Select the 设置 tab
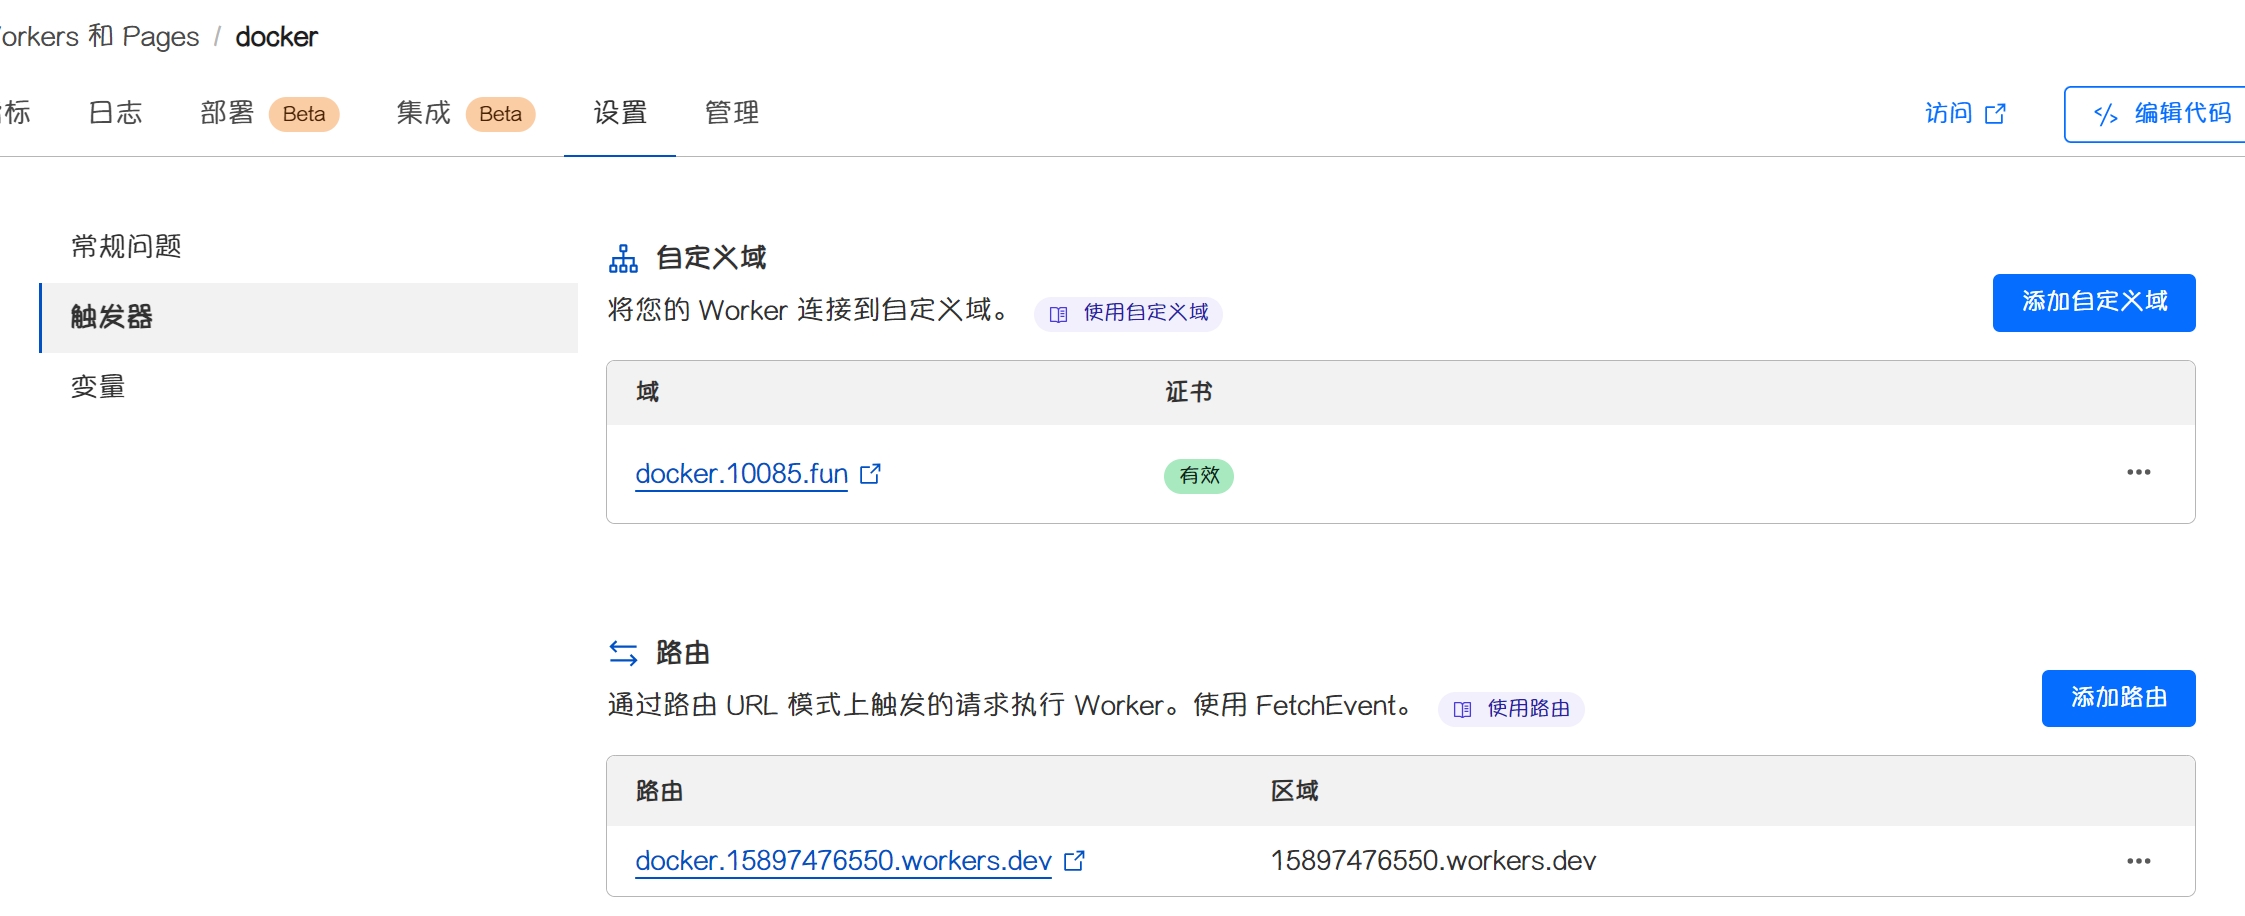 [620, 113]
